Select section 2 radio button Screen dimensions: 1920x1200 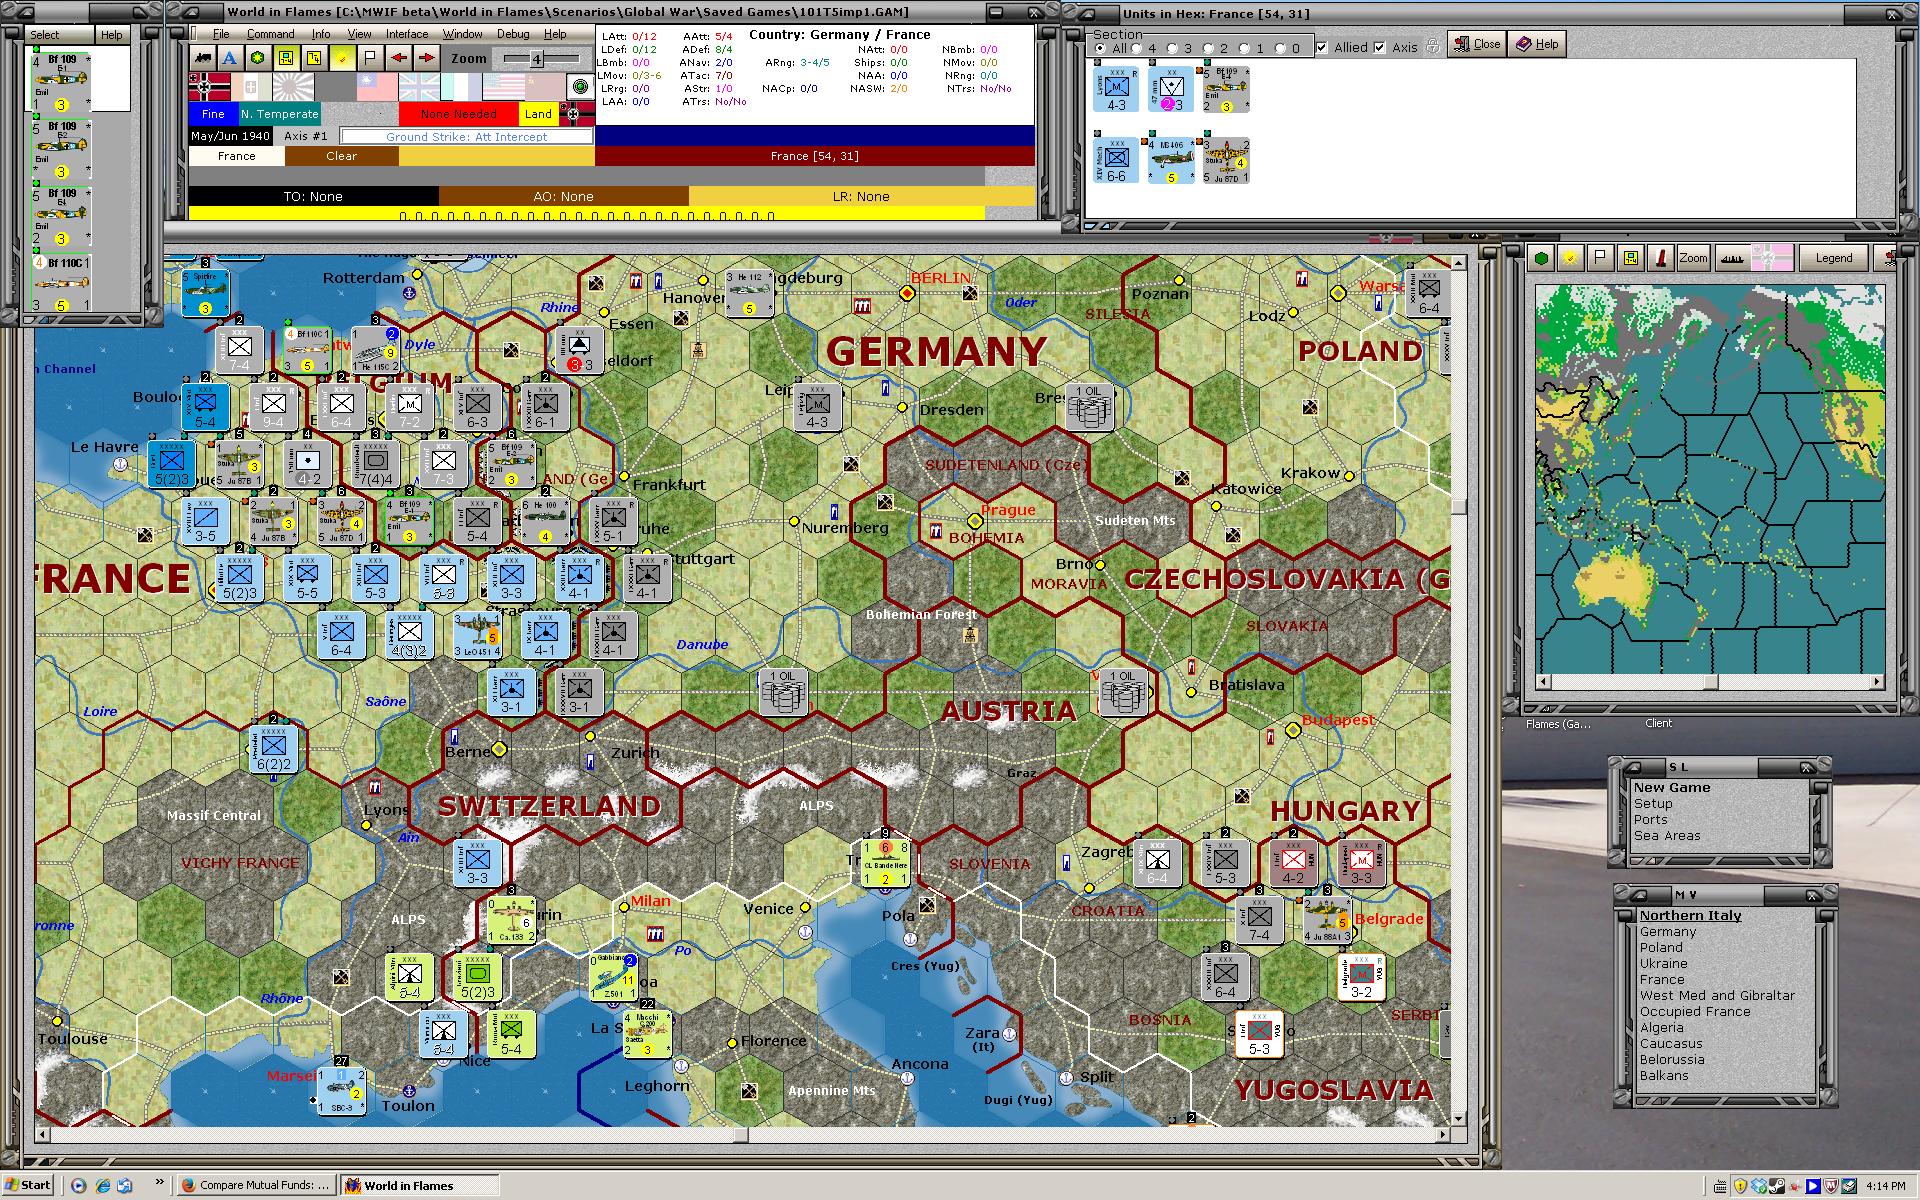[x=1208, y=48]
